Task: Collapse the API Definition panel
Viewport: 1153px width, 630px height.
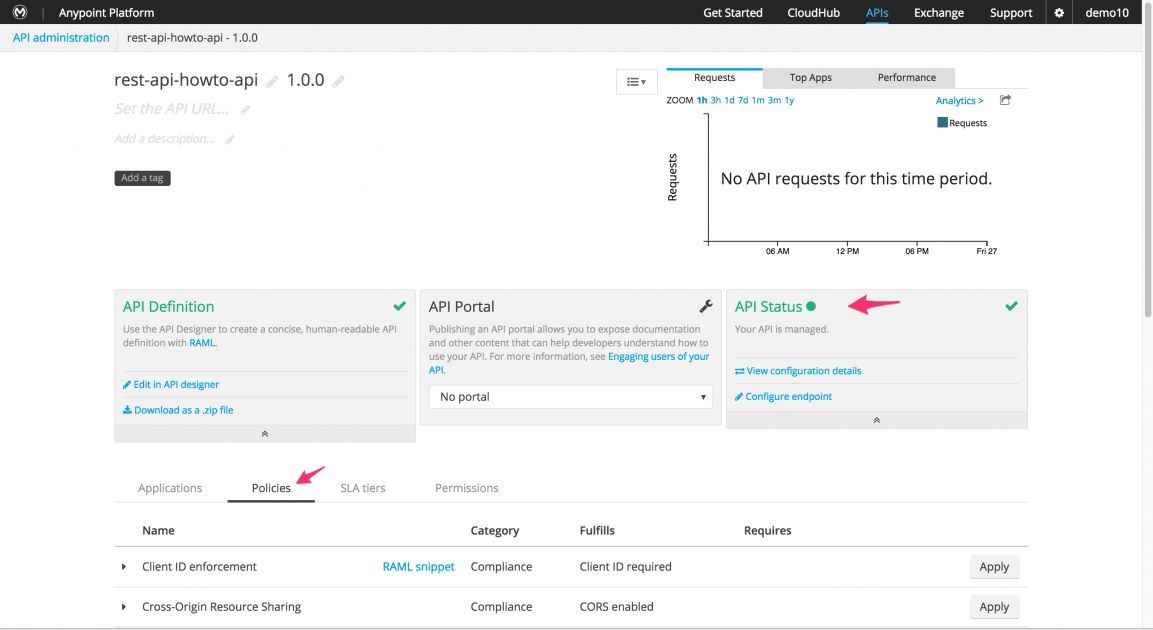Action: (264, 434)
